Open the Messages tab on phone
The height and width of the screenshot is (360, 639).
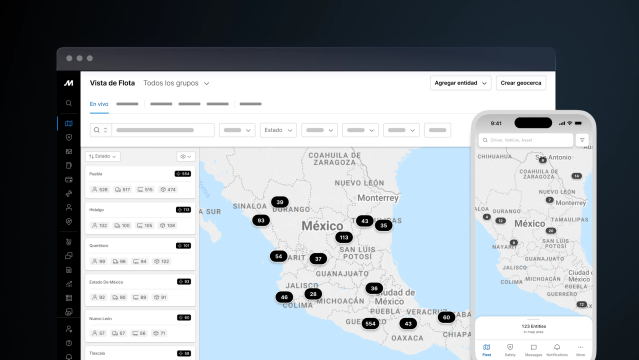point(533,350)
